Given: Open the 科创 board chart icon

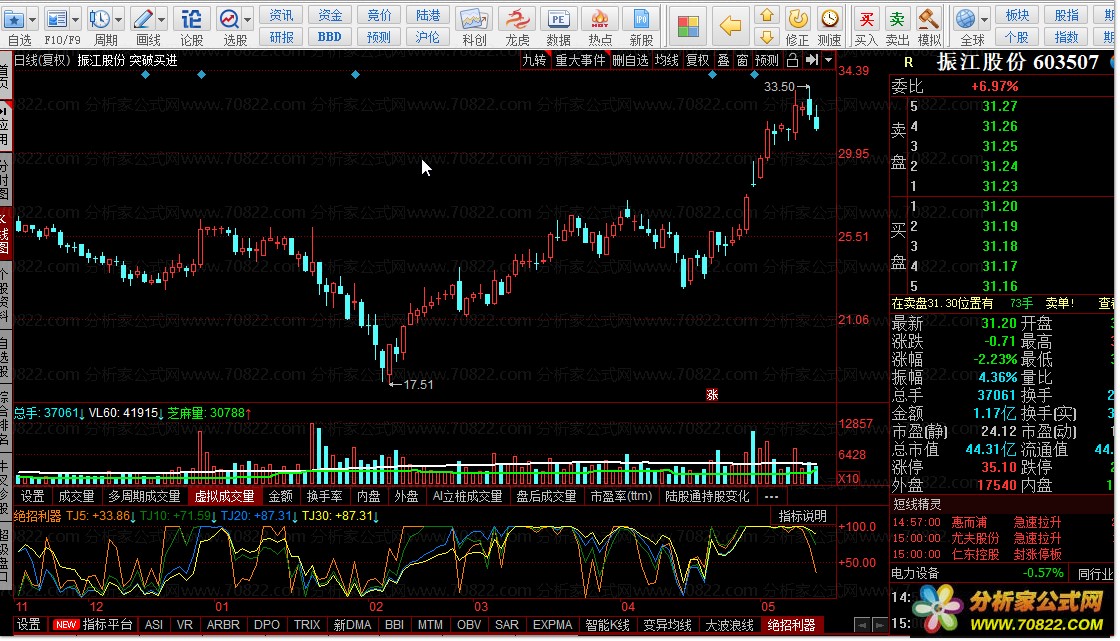Looking at the screenshot, I should (474, 19).
